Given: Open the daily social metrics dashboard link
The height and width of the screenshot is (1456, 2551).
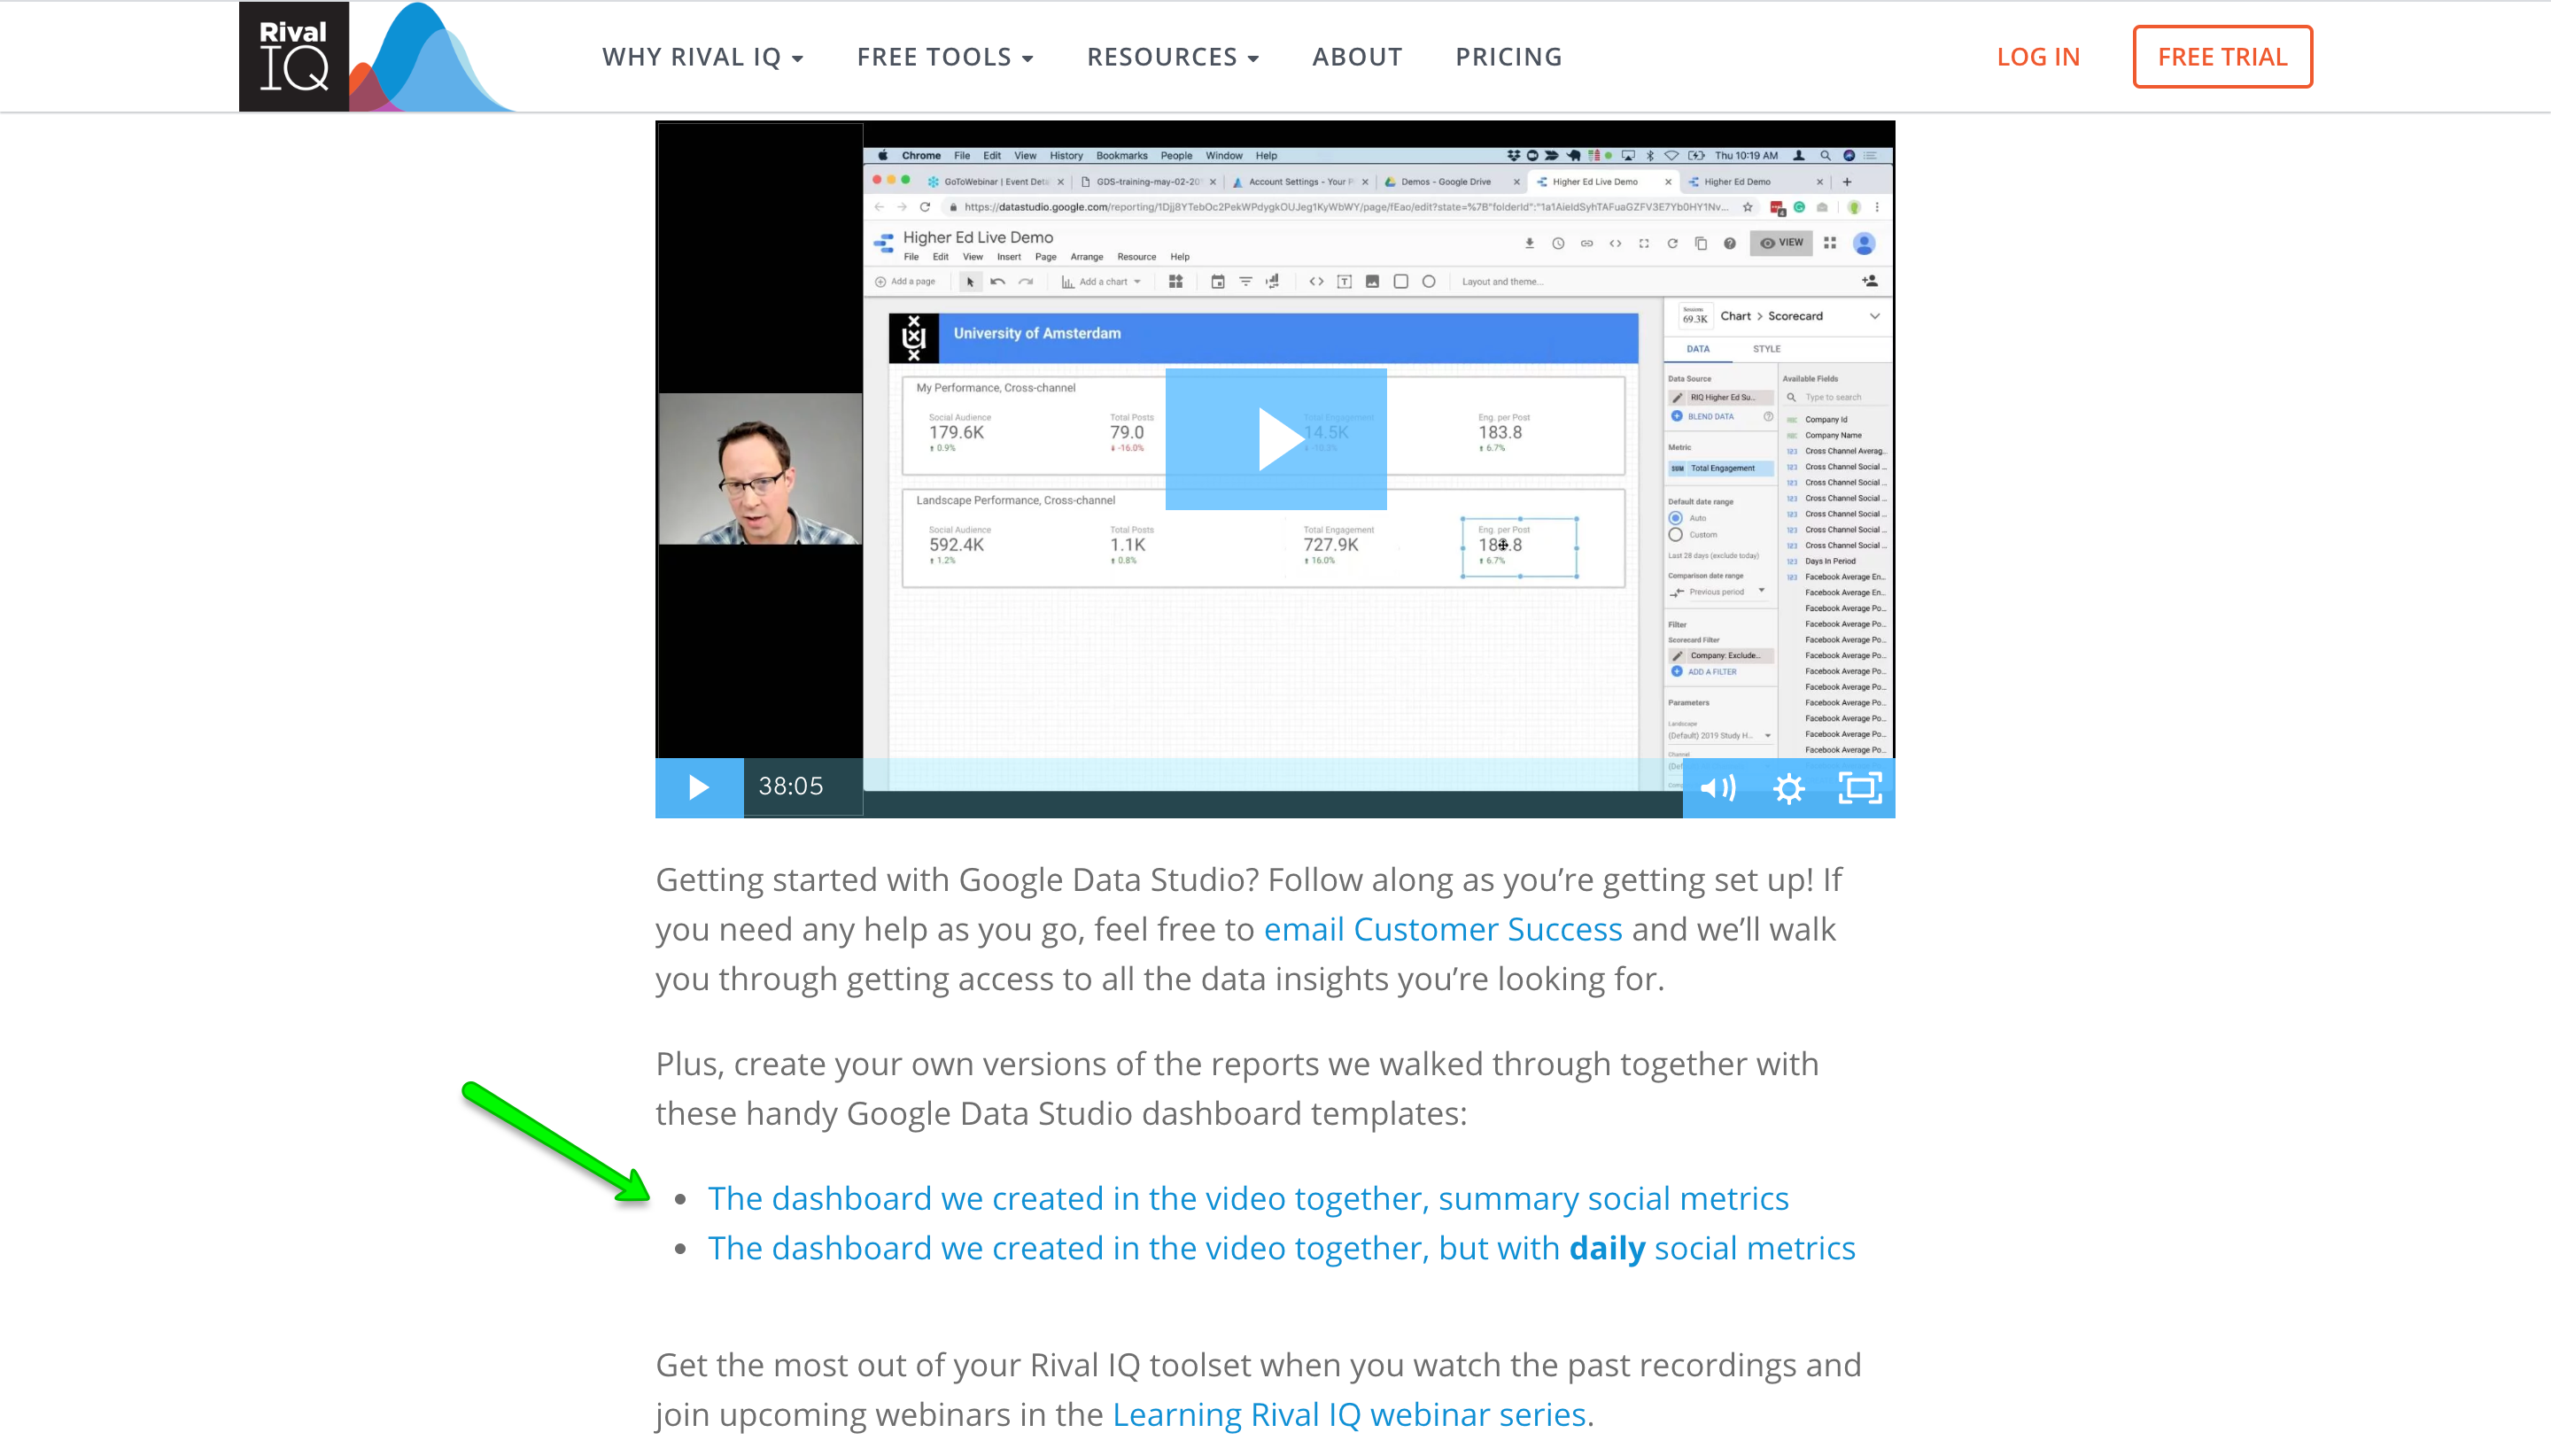Looking at the screenshot, I should point(1282,1248).
